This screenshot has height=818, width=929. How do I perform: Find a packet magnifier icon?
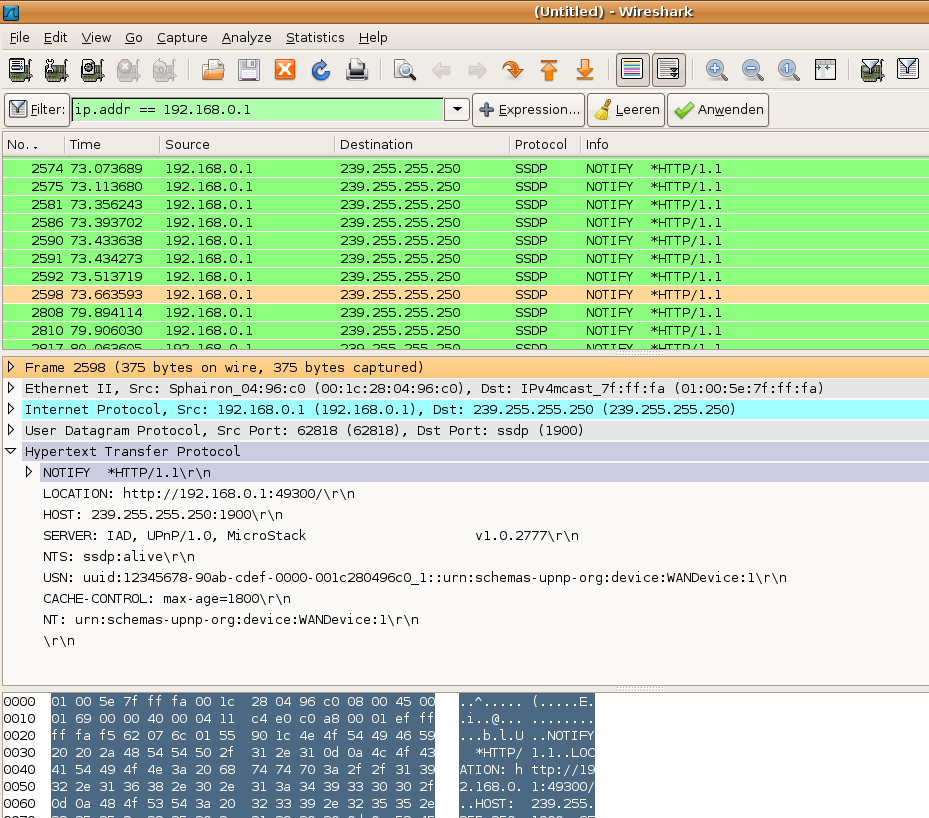point(405,70)
